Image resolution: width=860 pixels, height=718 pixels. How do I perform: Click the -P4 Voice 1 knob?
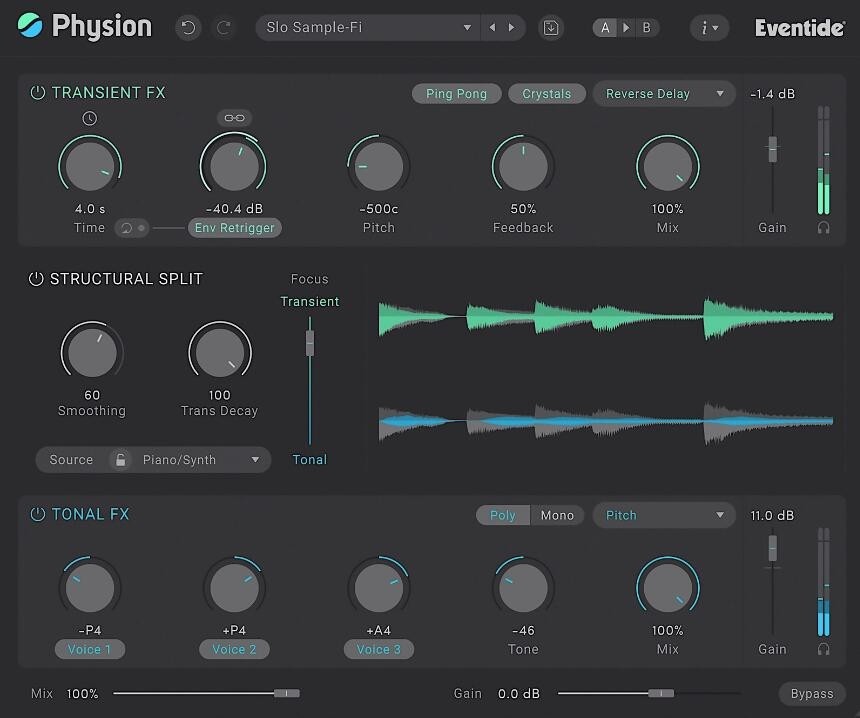pos(90,587)
